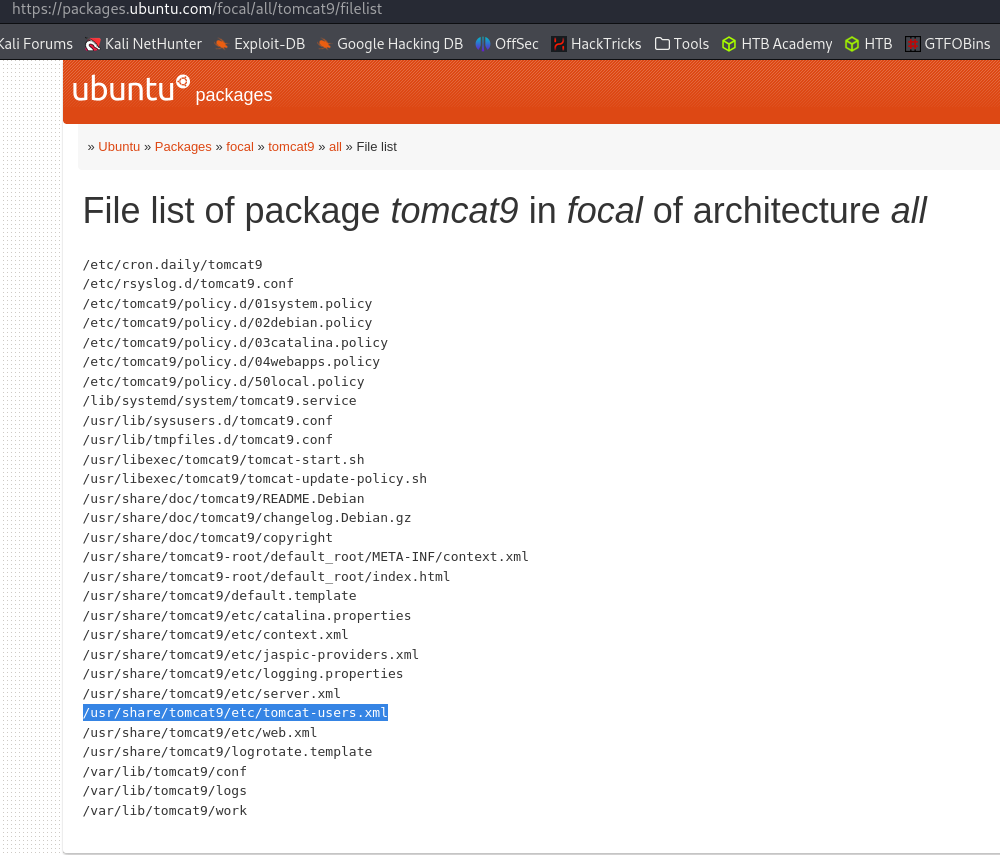Click the /etc/rsyslog.d/tomcat9.conf entry
Screen dimensions: 1000x855
188,284
